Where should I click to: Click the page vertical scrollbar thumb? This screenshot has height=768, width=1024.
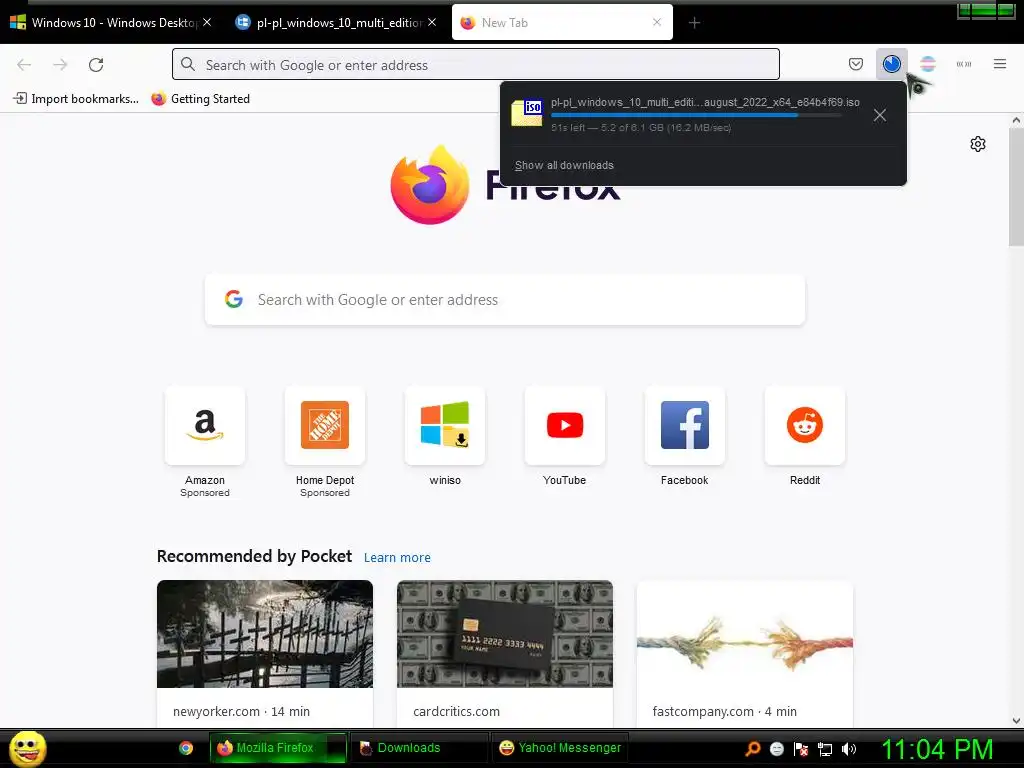pos(1016,187)
